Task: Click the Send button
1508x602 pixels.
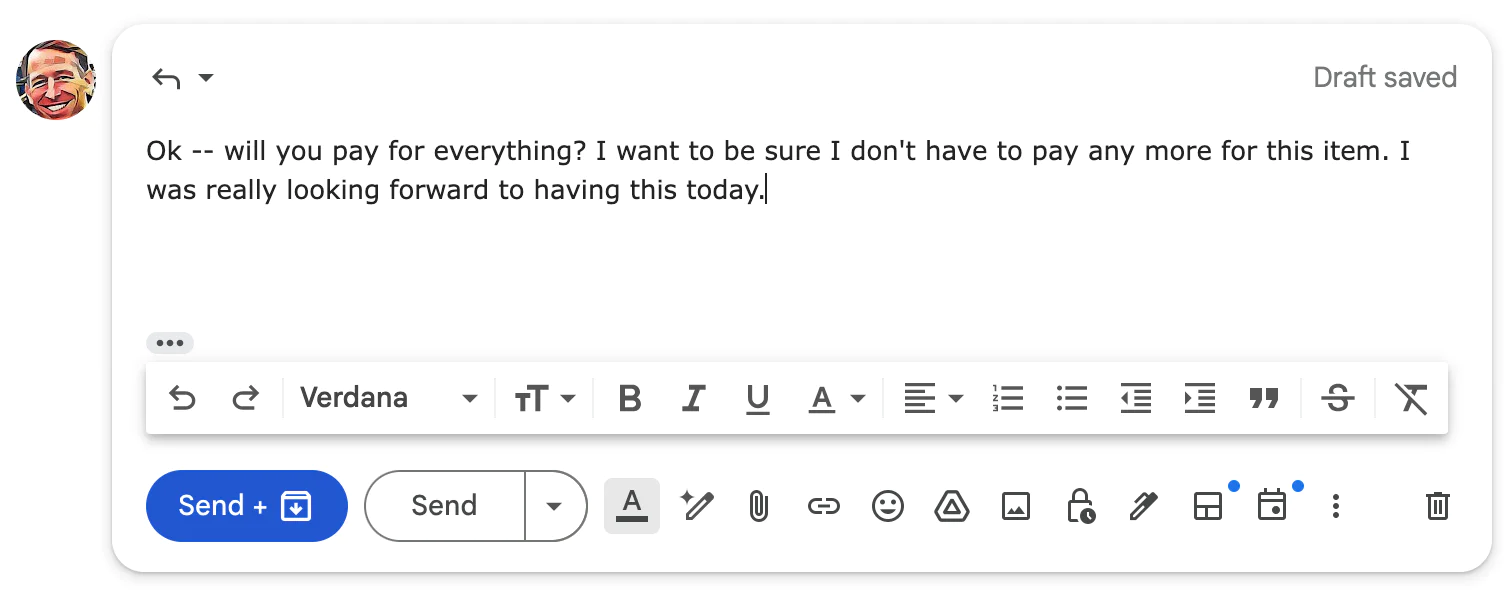Action: tap(443, 506)
